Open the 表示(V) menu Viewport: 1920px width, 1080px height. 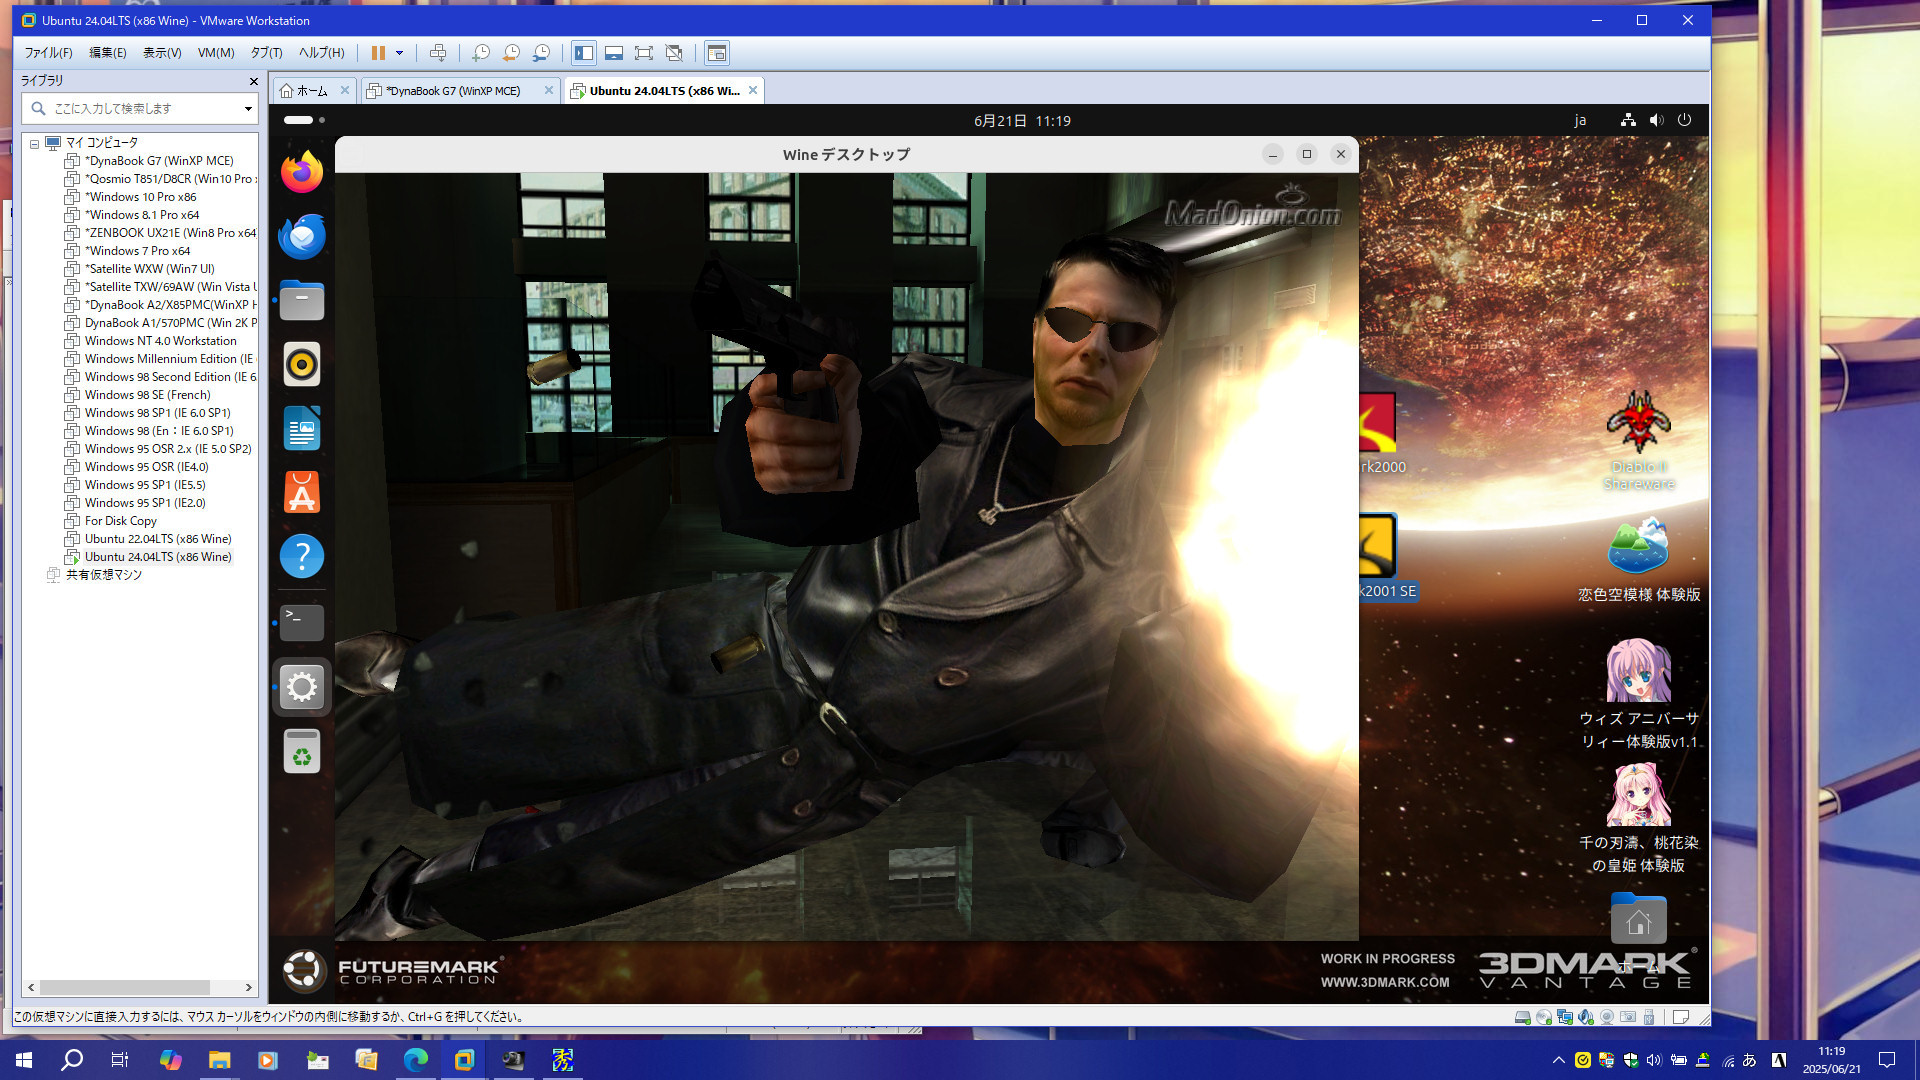coord(162,53)
